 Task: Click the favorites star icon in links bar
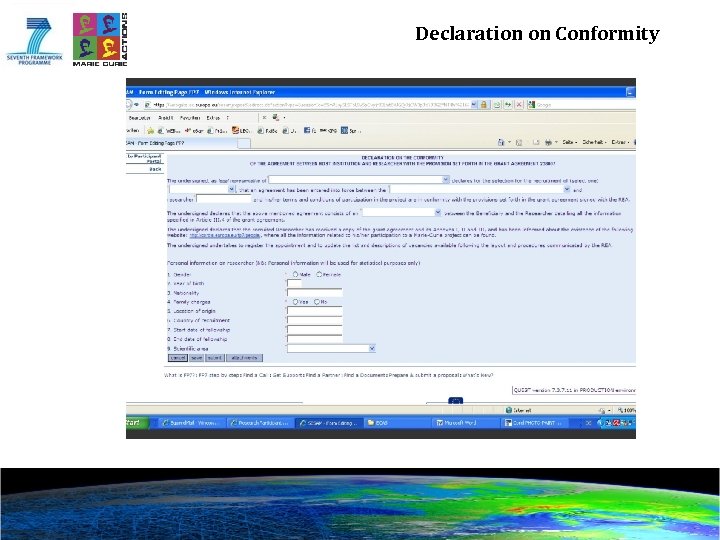[x=150, y=131]
